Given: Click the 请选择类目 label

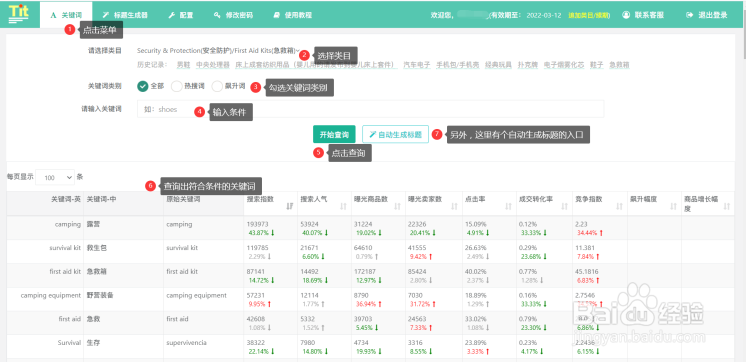Looking at the screenshot, I should (105, 50).
